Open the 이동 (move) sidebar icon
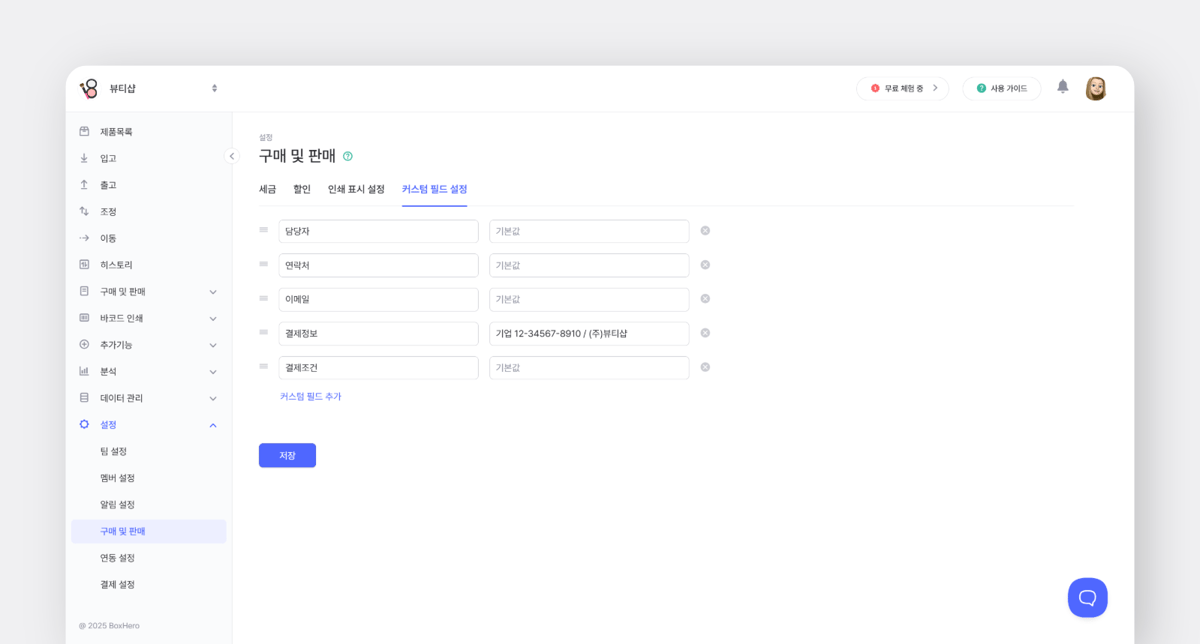Image resolution: width=1200 pixels, height=644 pixels. point(85,238)
